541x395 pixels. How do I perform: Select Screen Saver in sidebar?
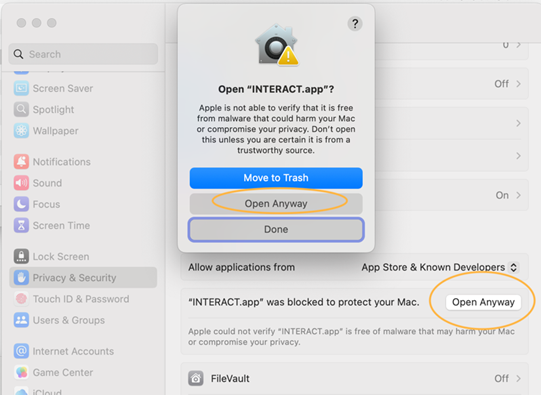[83, 88]
